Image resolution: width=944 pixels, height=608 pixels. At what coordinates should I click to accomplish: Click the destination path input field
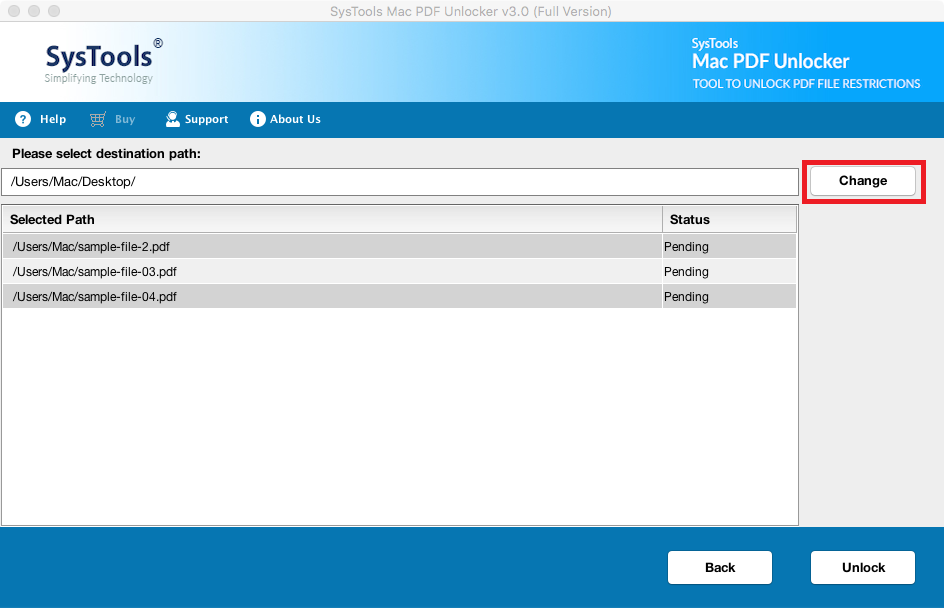click(x=400, y=182)
